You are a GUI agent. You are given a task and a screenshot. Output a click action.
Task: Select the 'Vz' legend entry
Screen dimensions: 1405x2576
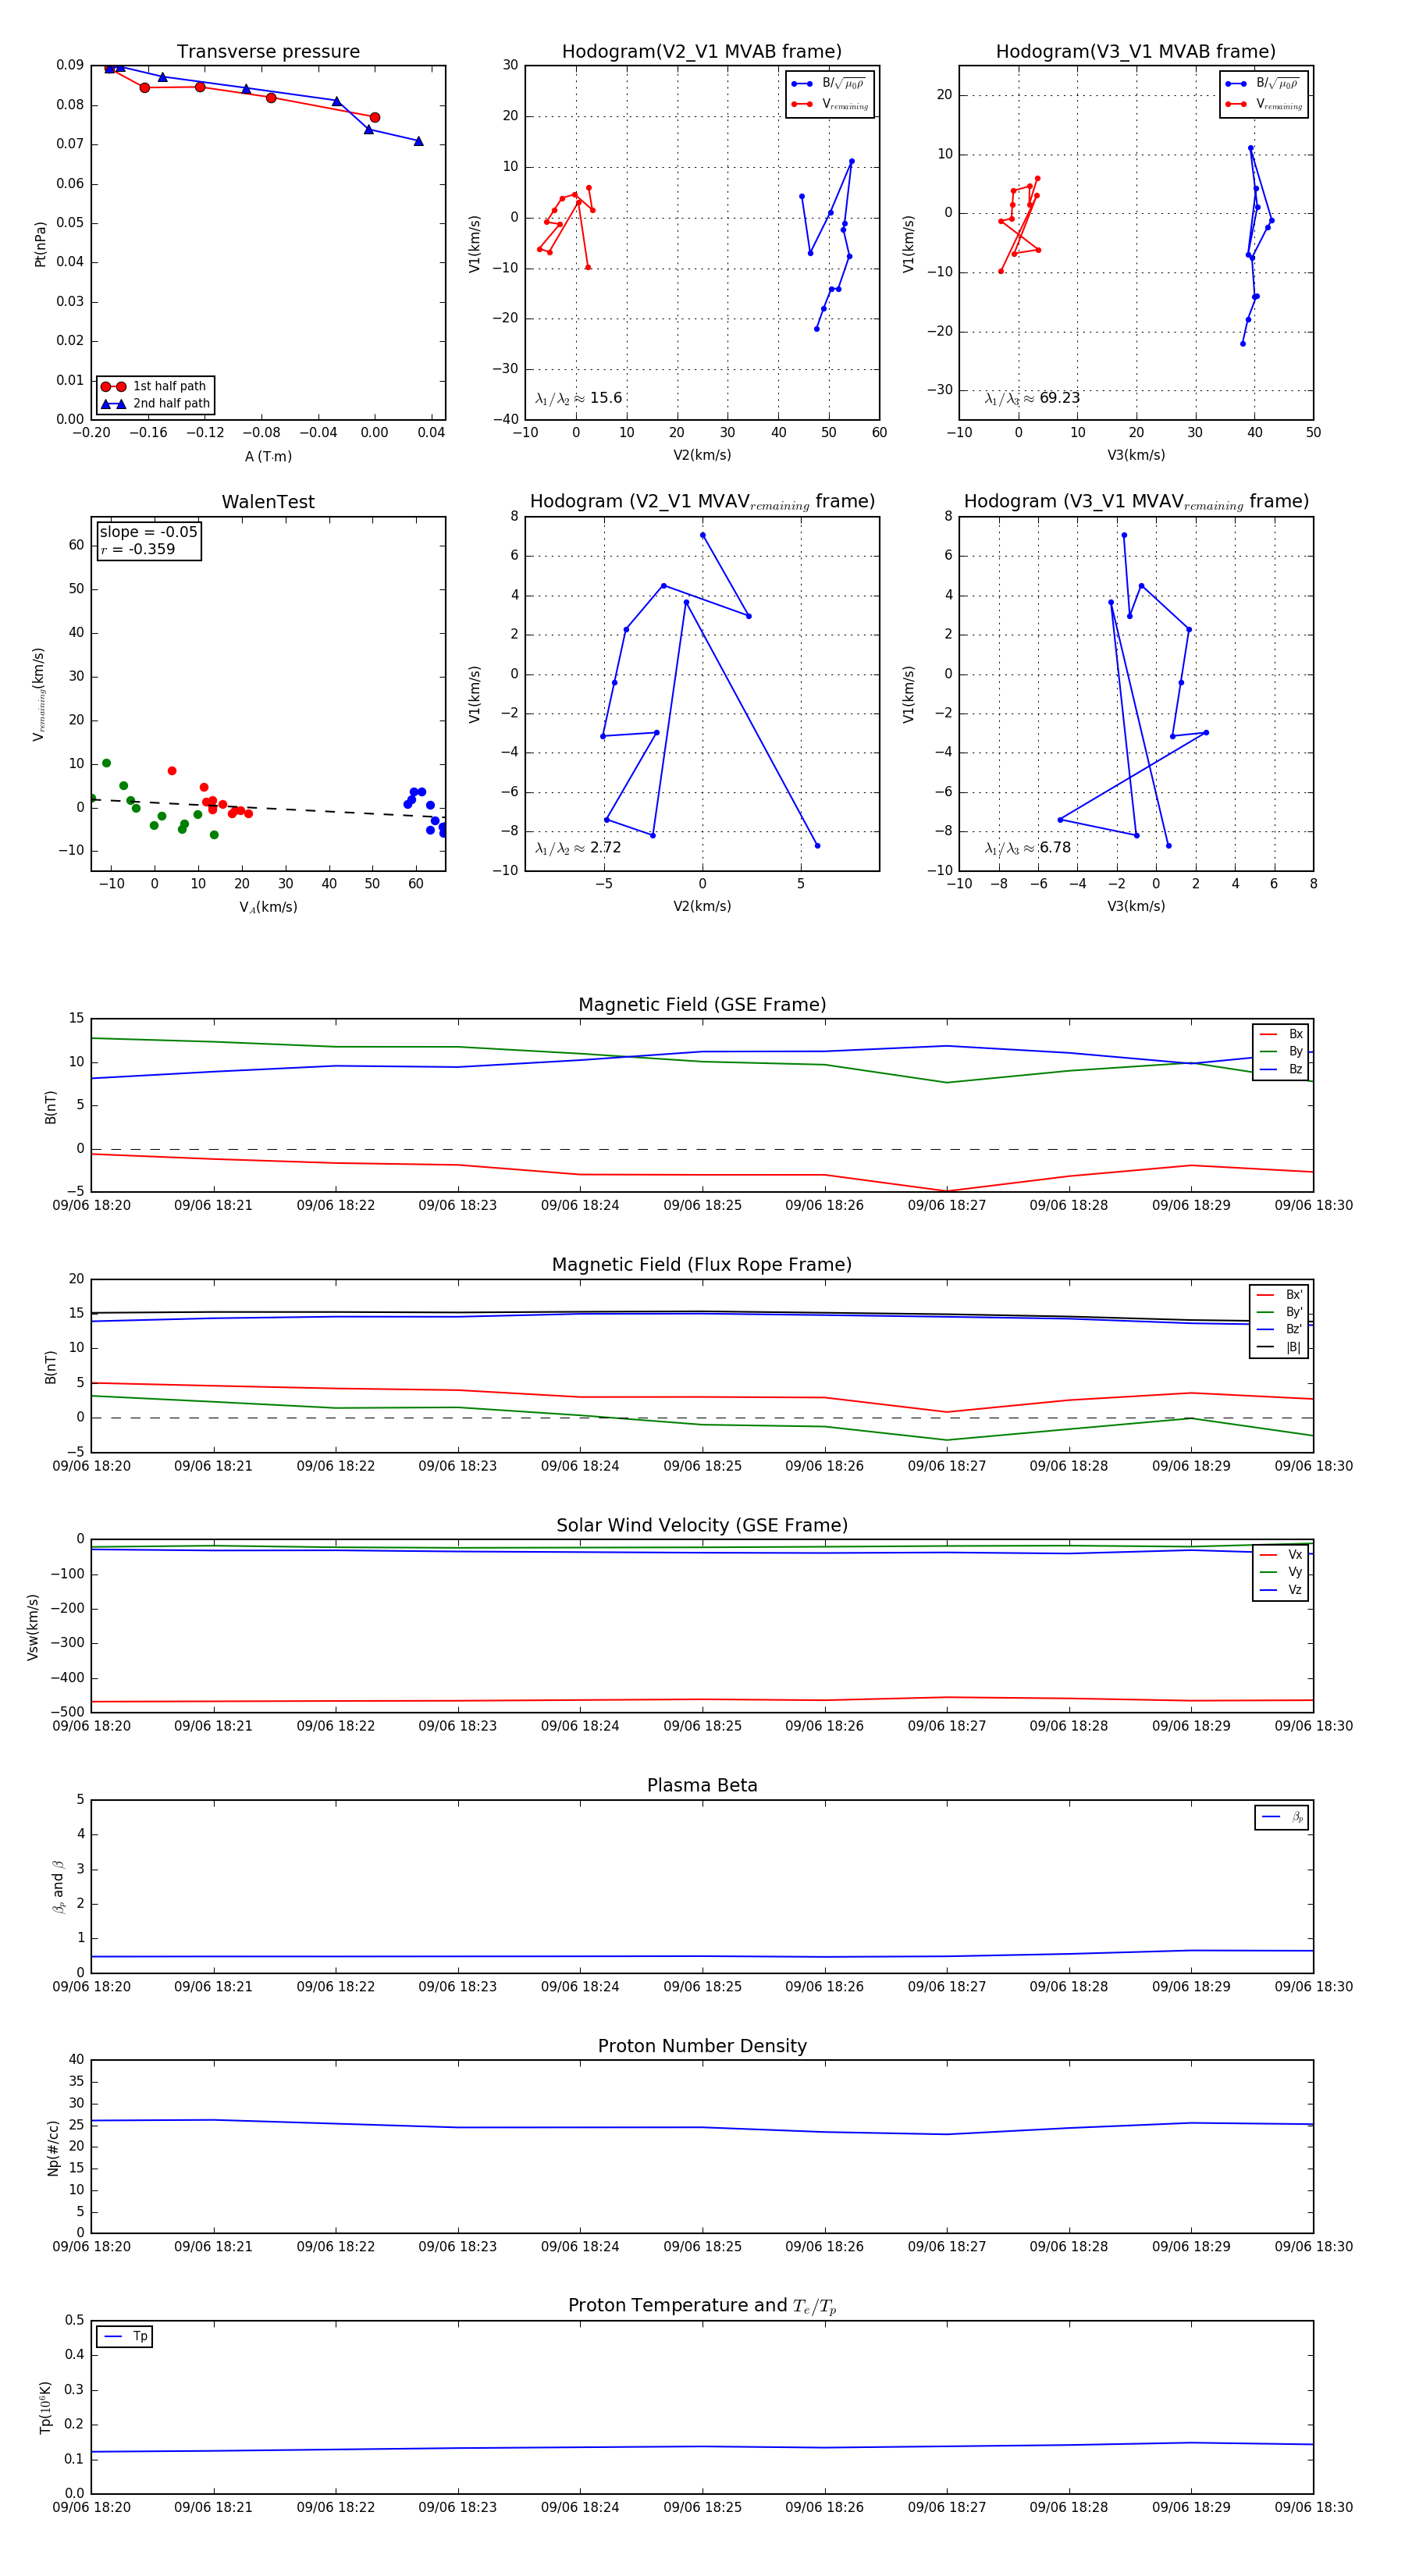click(x=1281, y=1590)
